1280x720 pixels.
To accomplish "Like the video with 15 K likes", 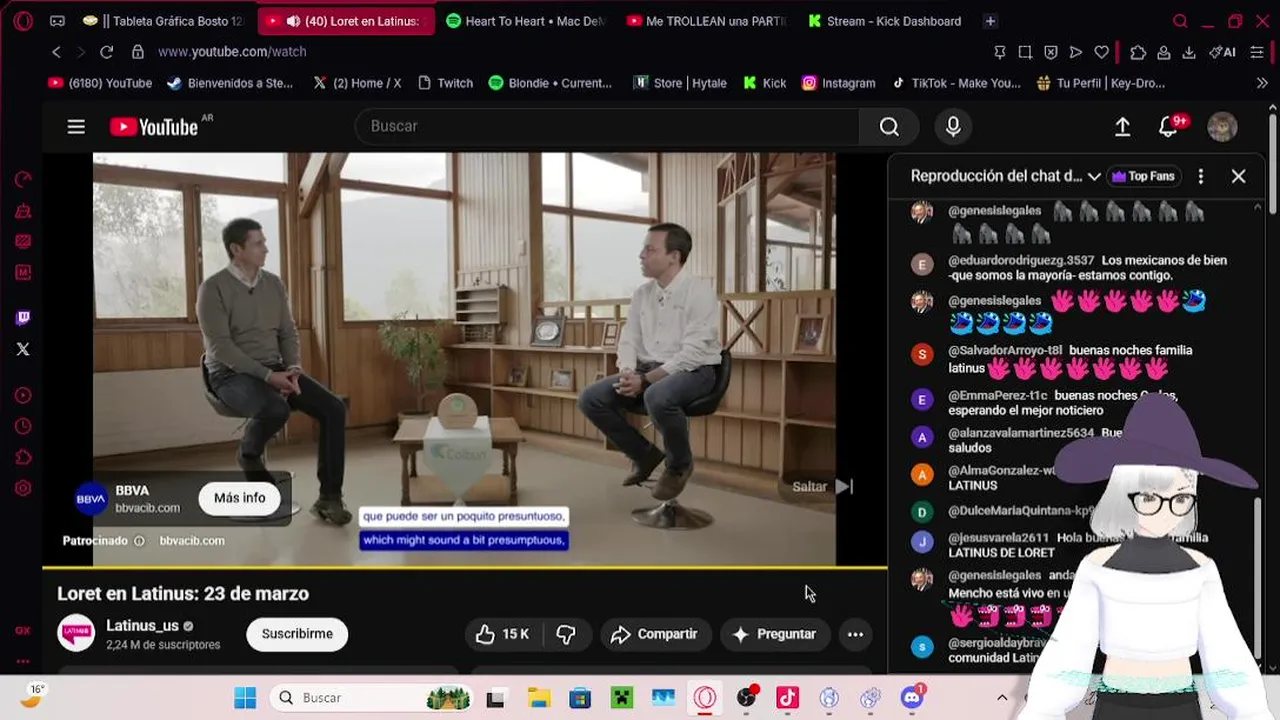I will tap(503, 634).
